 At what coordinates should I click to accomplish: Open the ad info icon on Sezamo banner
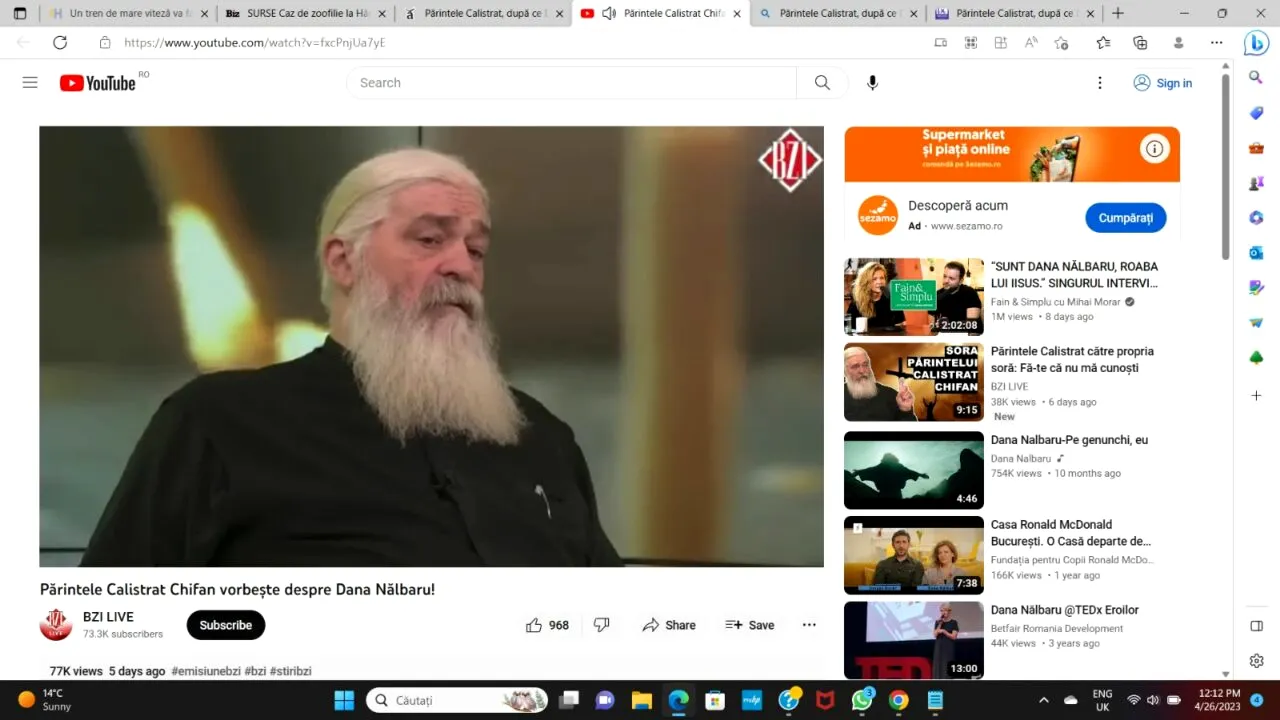tap(1154, 150)
